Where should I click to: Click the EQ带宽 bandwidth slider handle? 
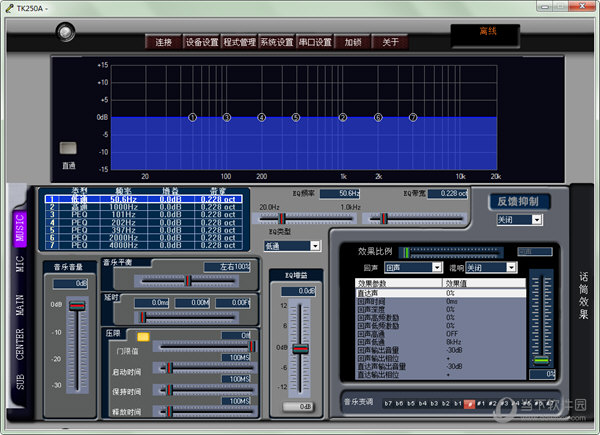pyautogui.click(x=384, y=218)
